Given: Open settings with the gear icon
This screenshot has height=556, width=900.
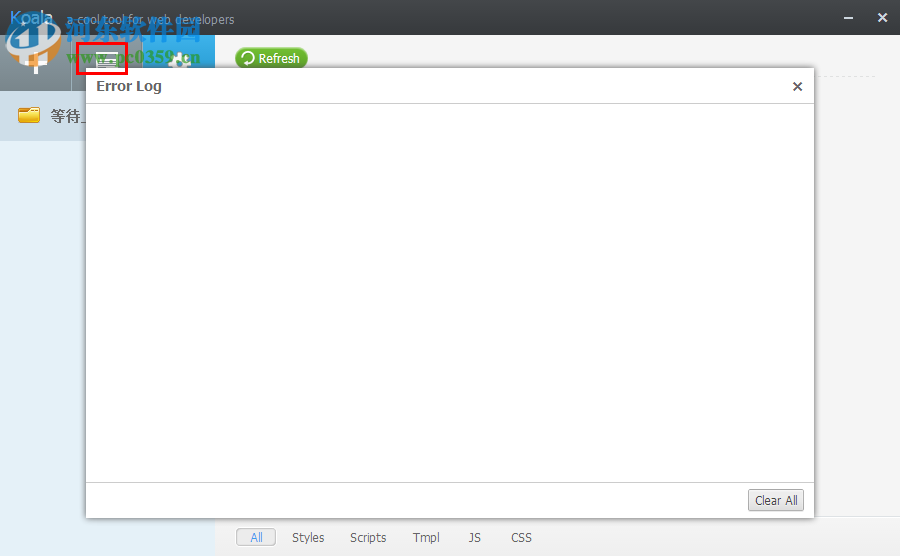Looking at the screenshot, I should [x=179, y=60].
